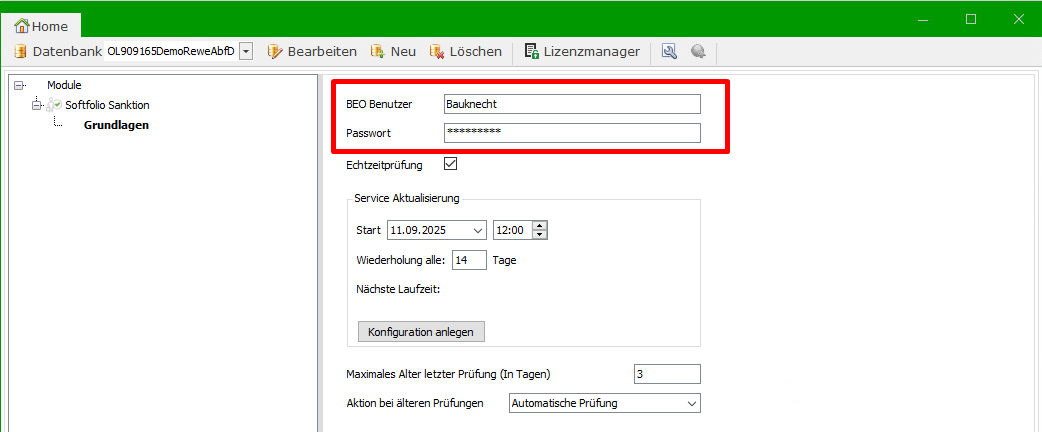
Task: Click the Löschen delete icon
Action: (437, 51)
